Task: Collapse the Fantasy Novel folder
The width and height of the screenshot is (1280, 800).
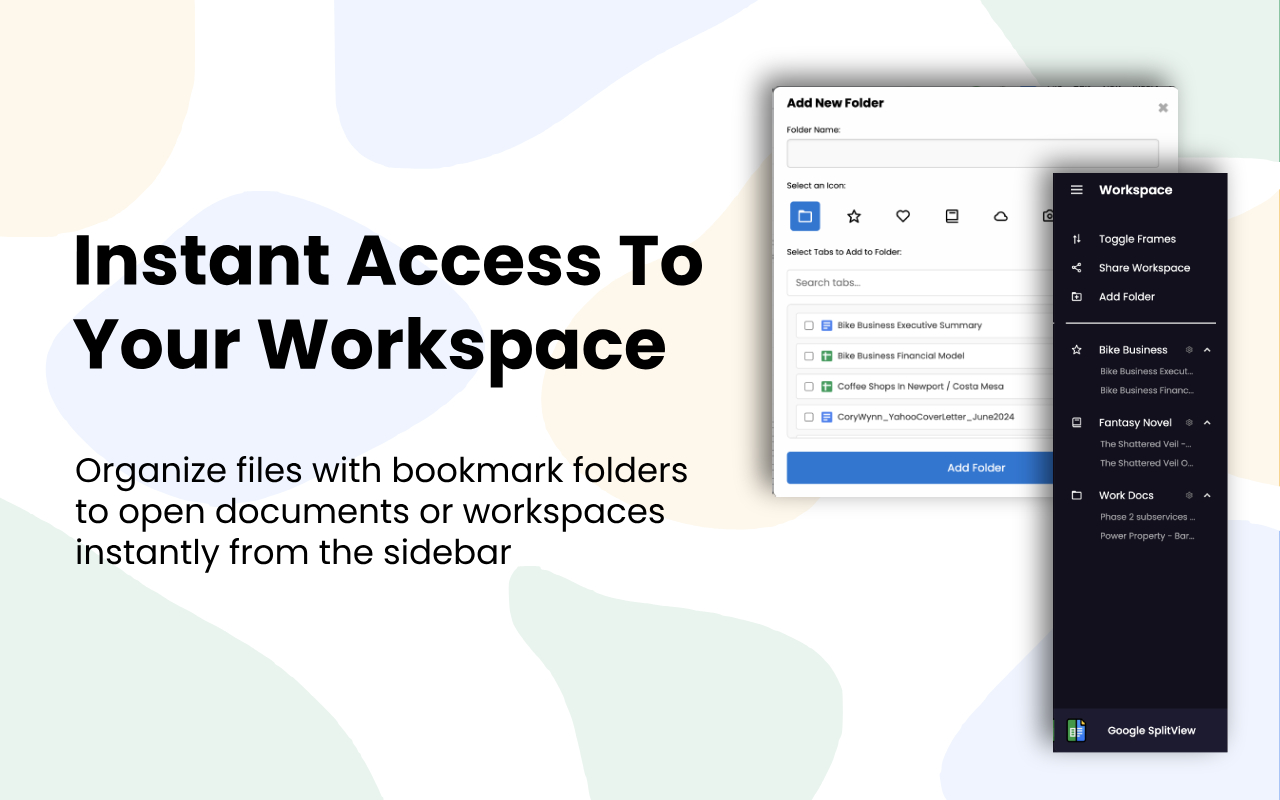Action: tap(1207, 422)
